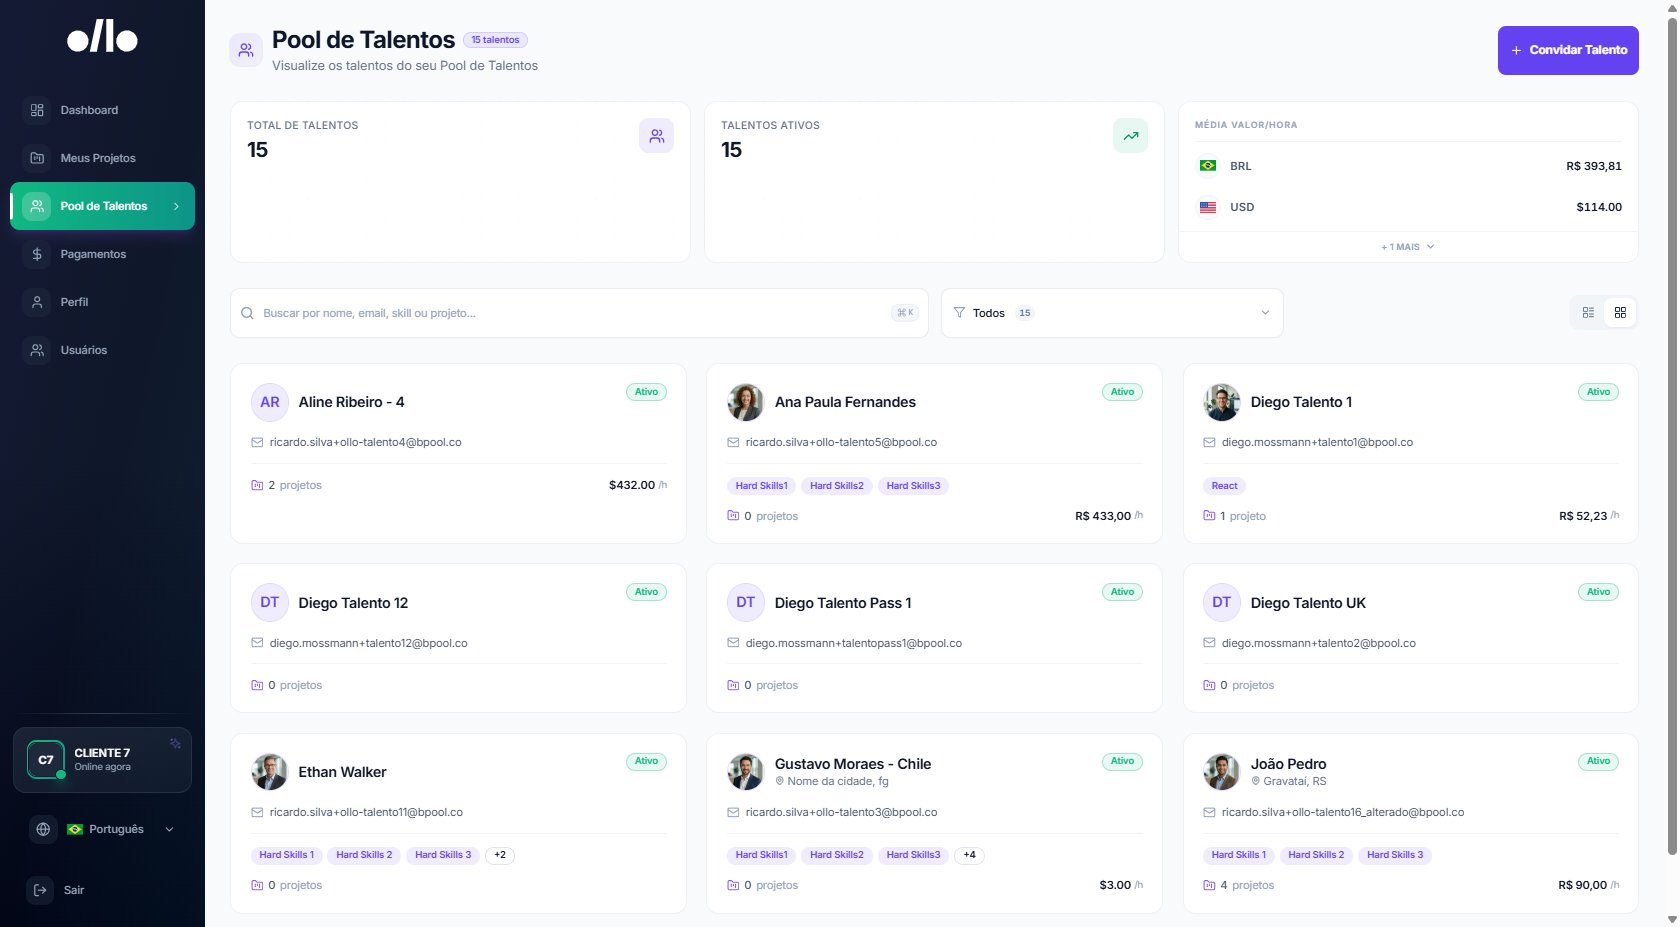Click Diego Talento 12's DT avatar
This screenshot has width=1680, height=927.
[x=270, y=603]
